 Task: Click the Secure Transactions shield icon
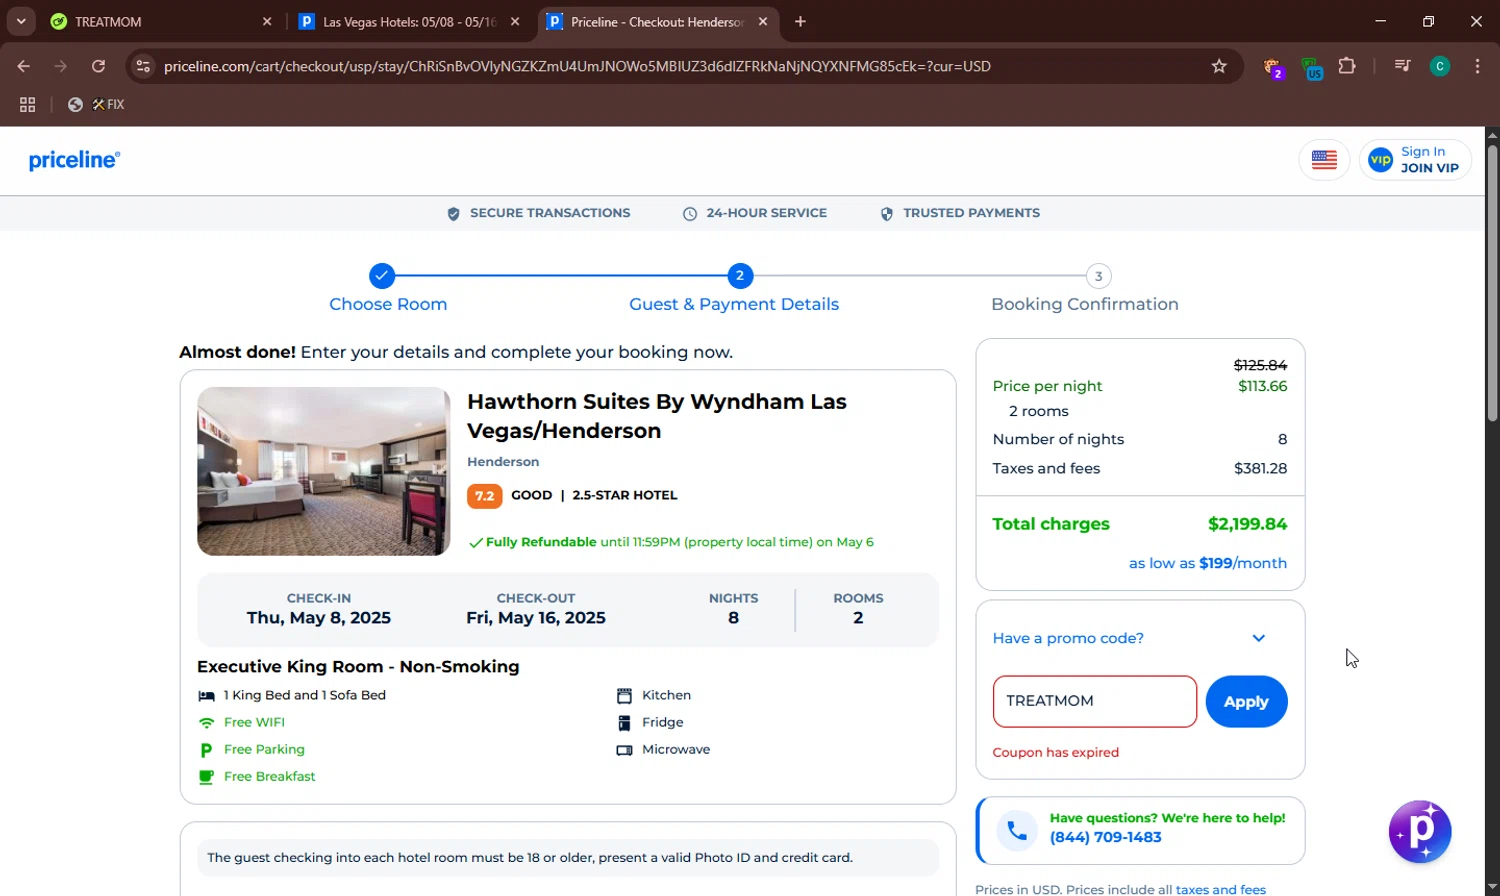pos(453,214)
